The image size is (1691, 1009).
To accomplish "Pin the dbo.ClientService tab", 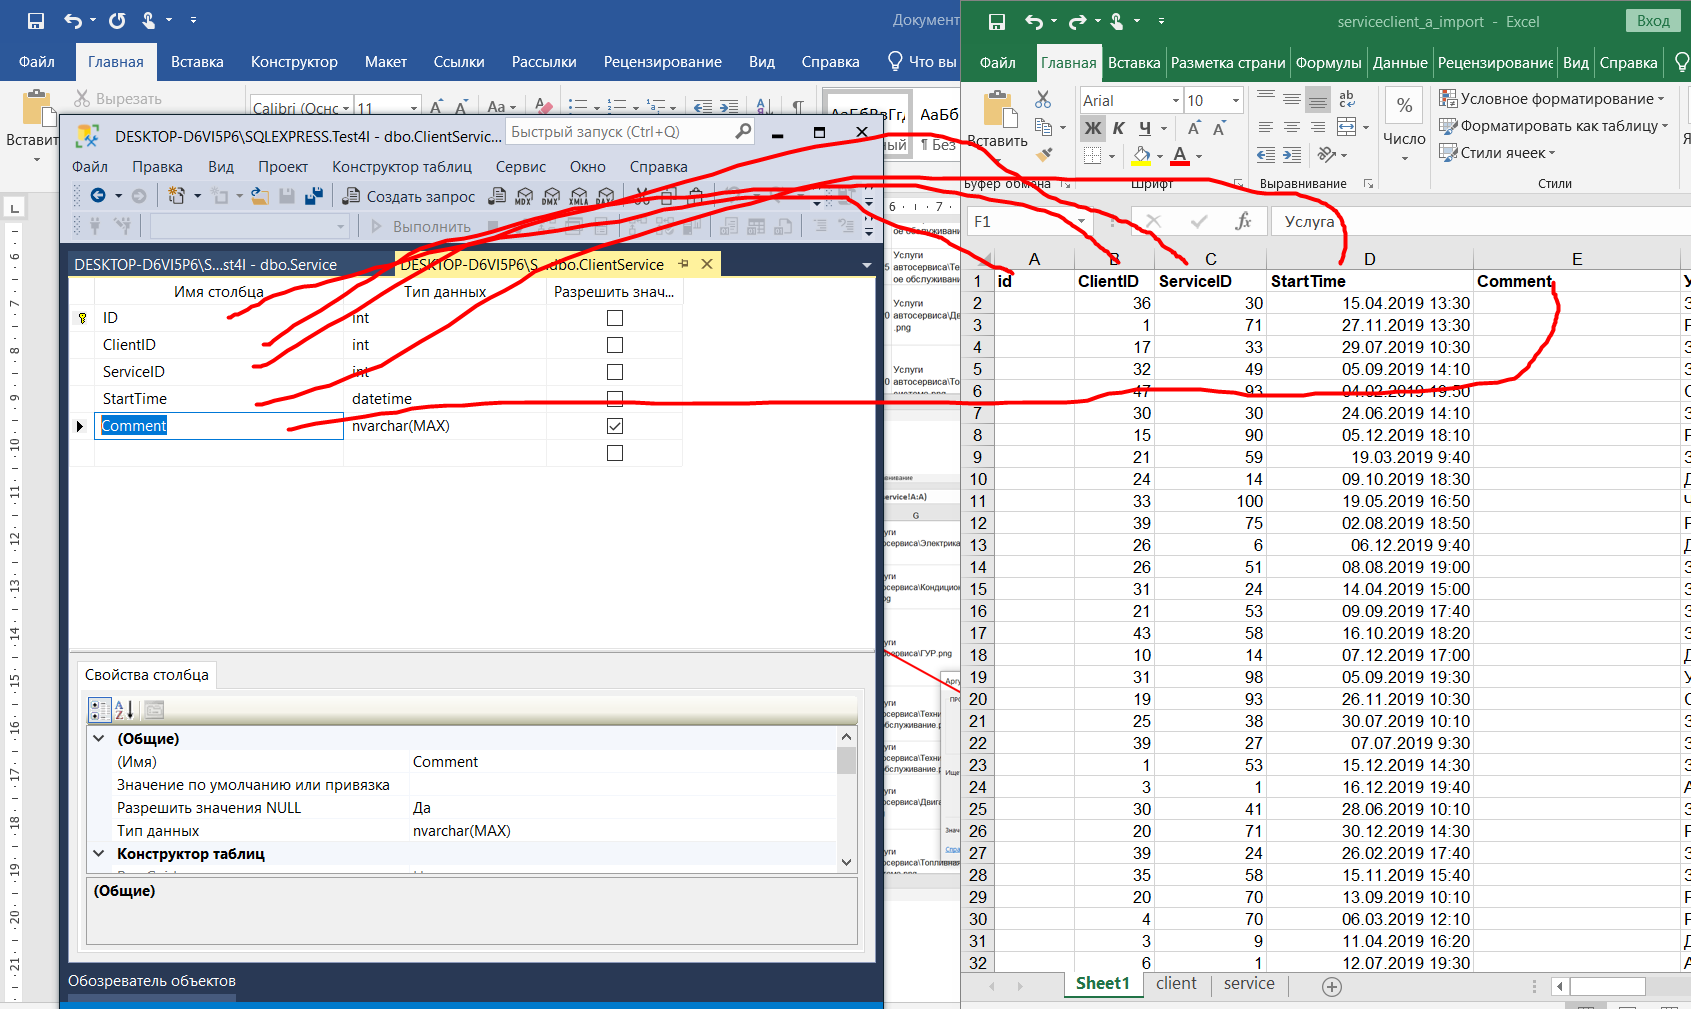I will [x=684, y=264].
